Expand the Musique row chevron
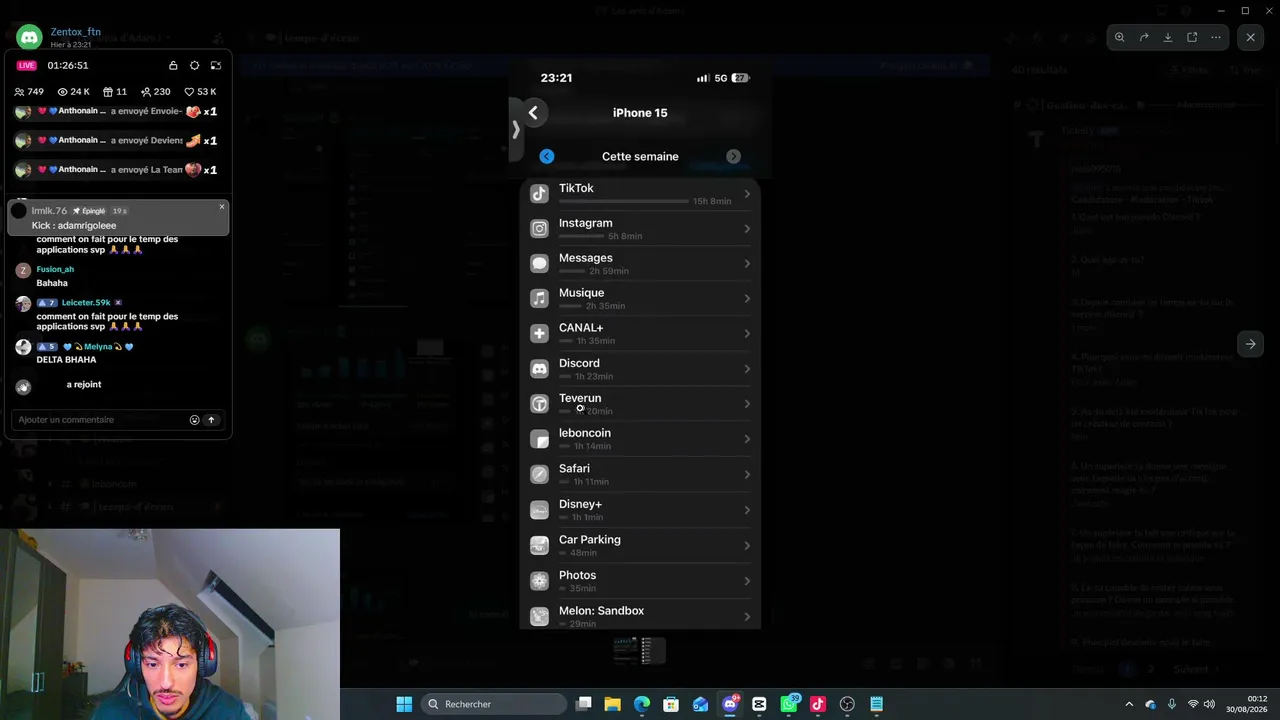Screen dimensions: 1280x720 [x=747, y=299]
